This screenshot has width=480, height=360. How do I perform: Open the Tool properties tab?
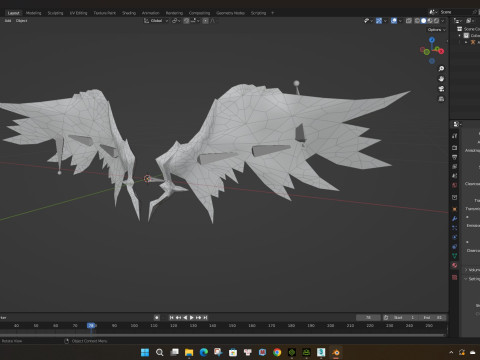coord(455,136)
